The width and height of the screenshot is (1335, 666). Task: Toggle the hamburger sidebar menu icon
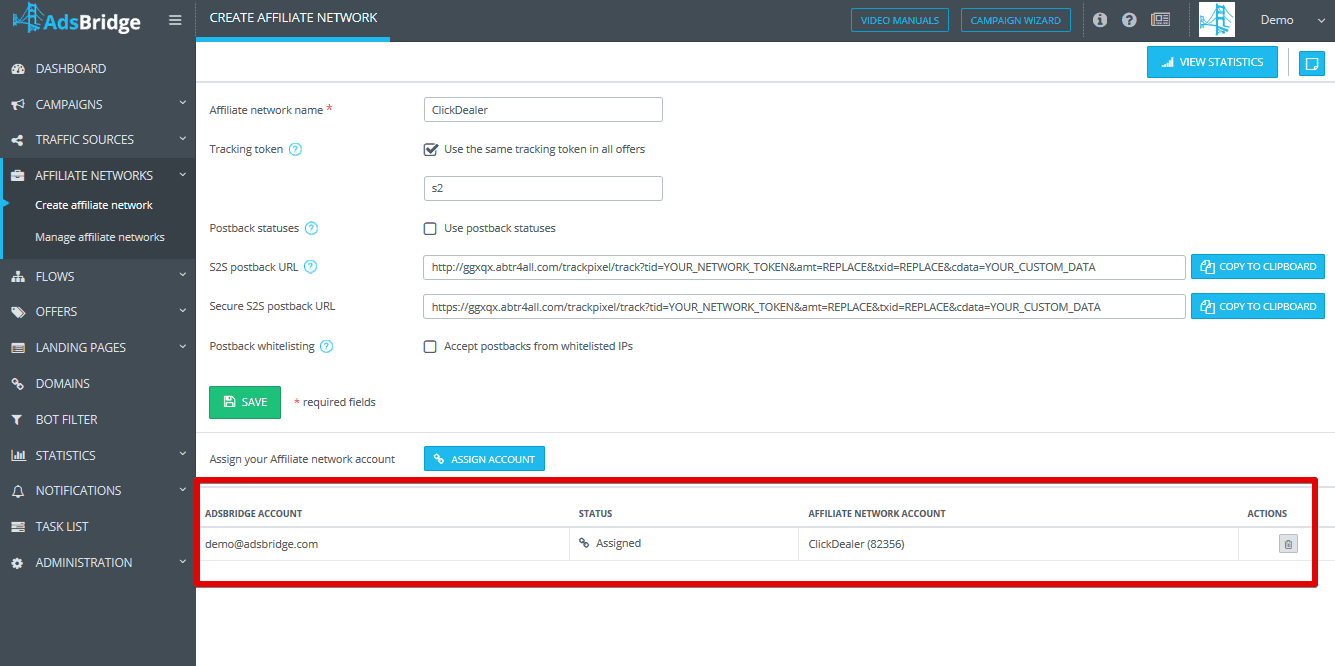click(x=175, y=20)
